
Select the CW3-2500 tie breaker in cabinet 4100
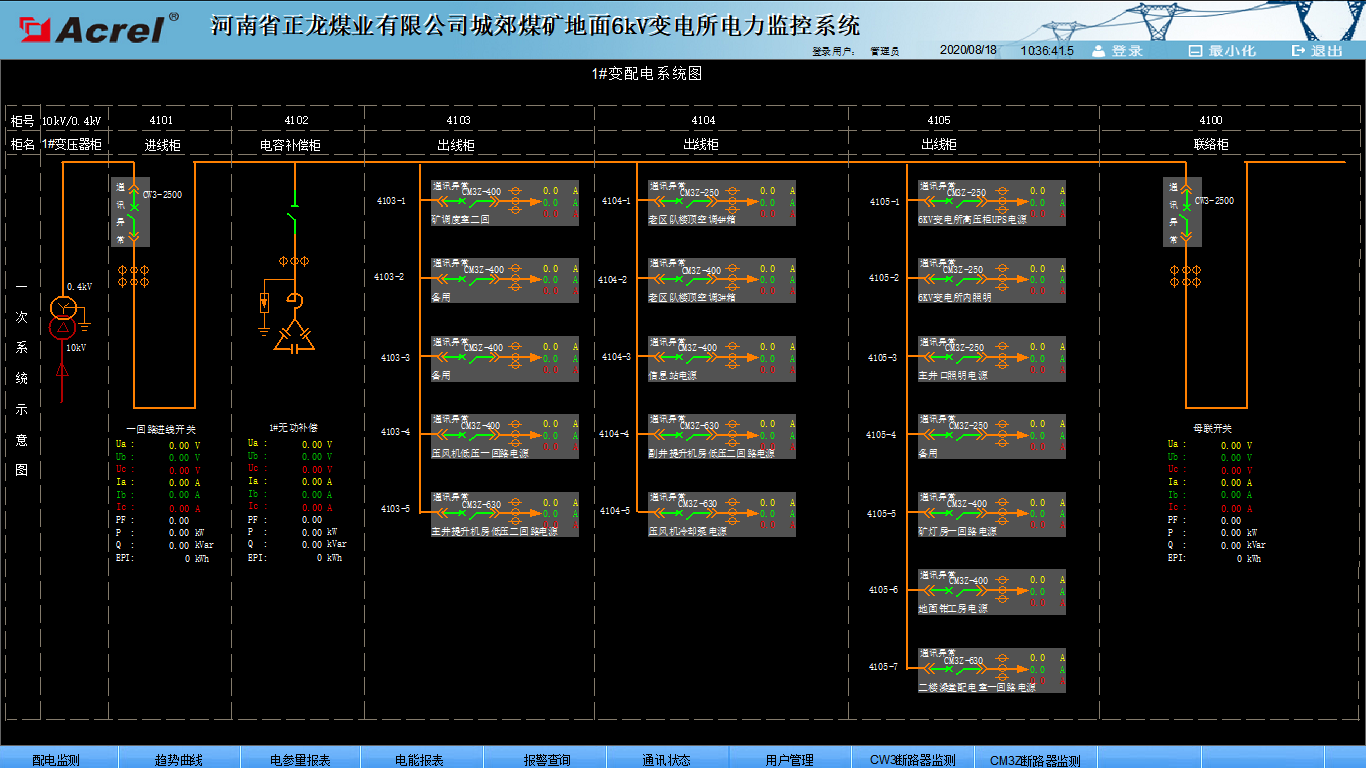(x=1185, y=211)
